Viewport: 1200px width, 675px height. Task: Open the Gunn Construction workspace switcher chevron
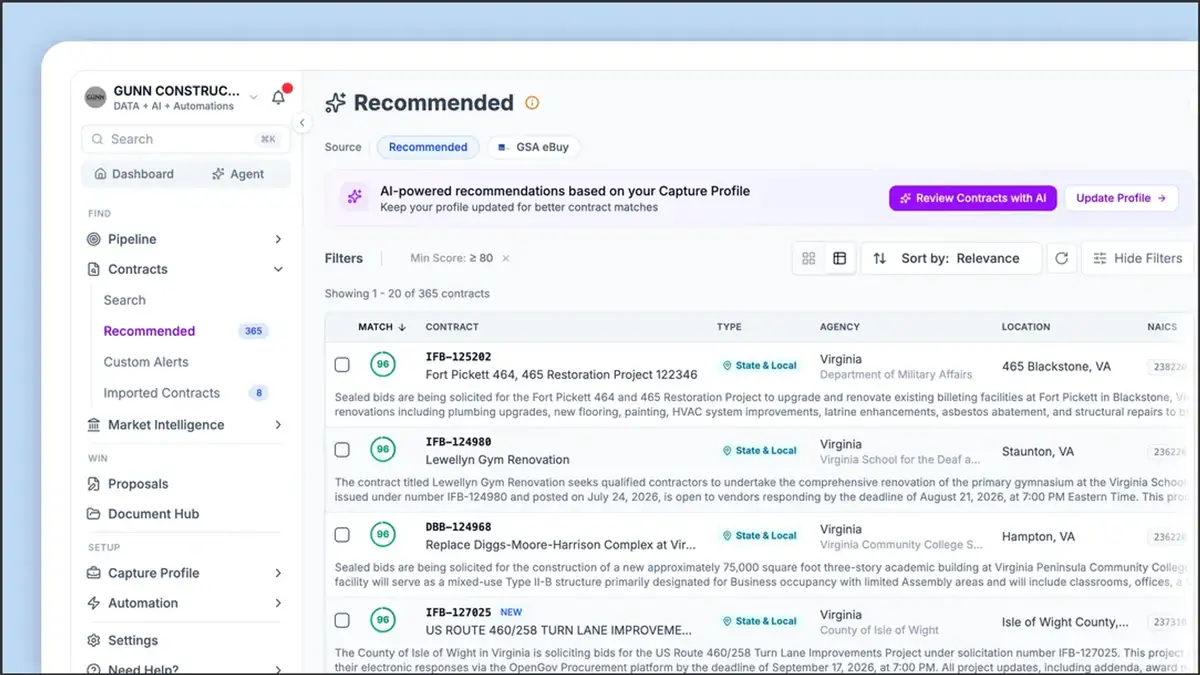254,97
